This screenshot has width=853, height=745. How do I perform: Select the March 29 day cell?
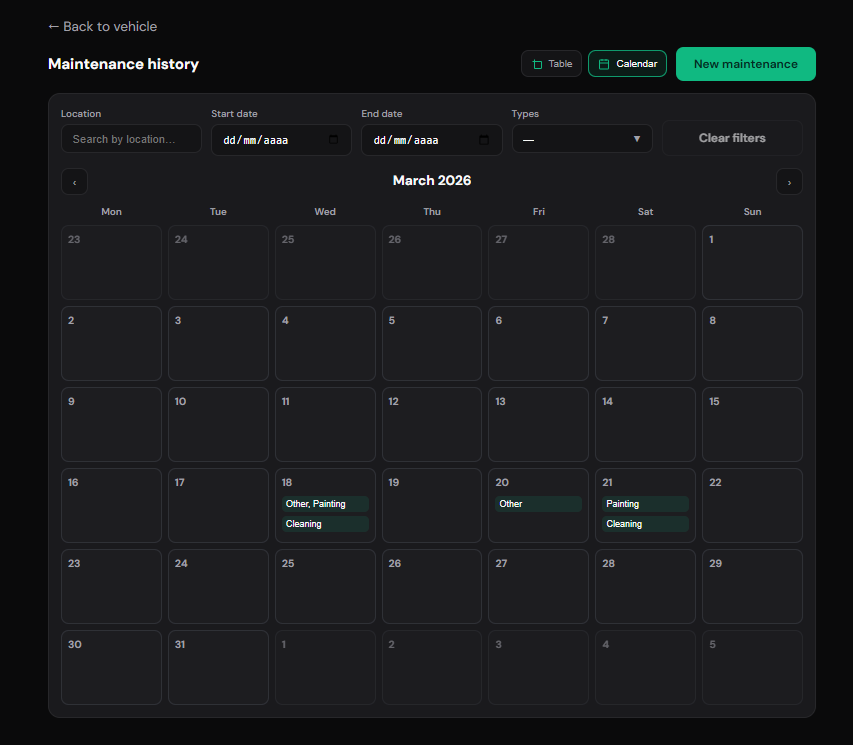click(x=752, y=587)
